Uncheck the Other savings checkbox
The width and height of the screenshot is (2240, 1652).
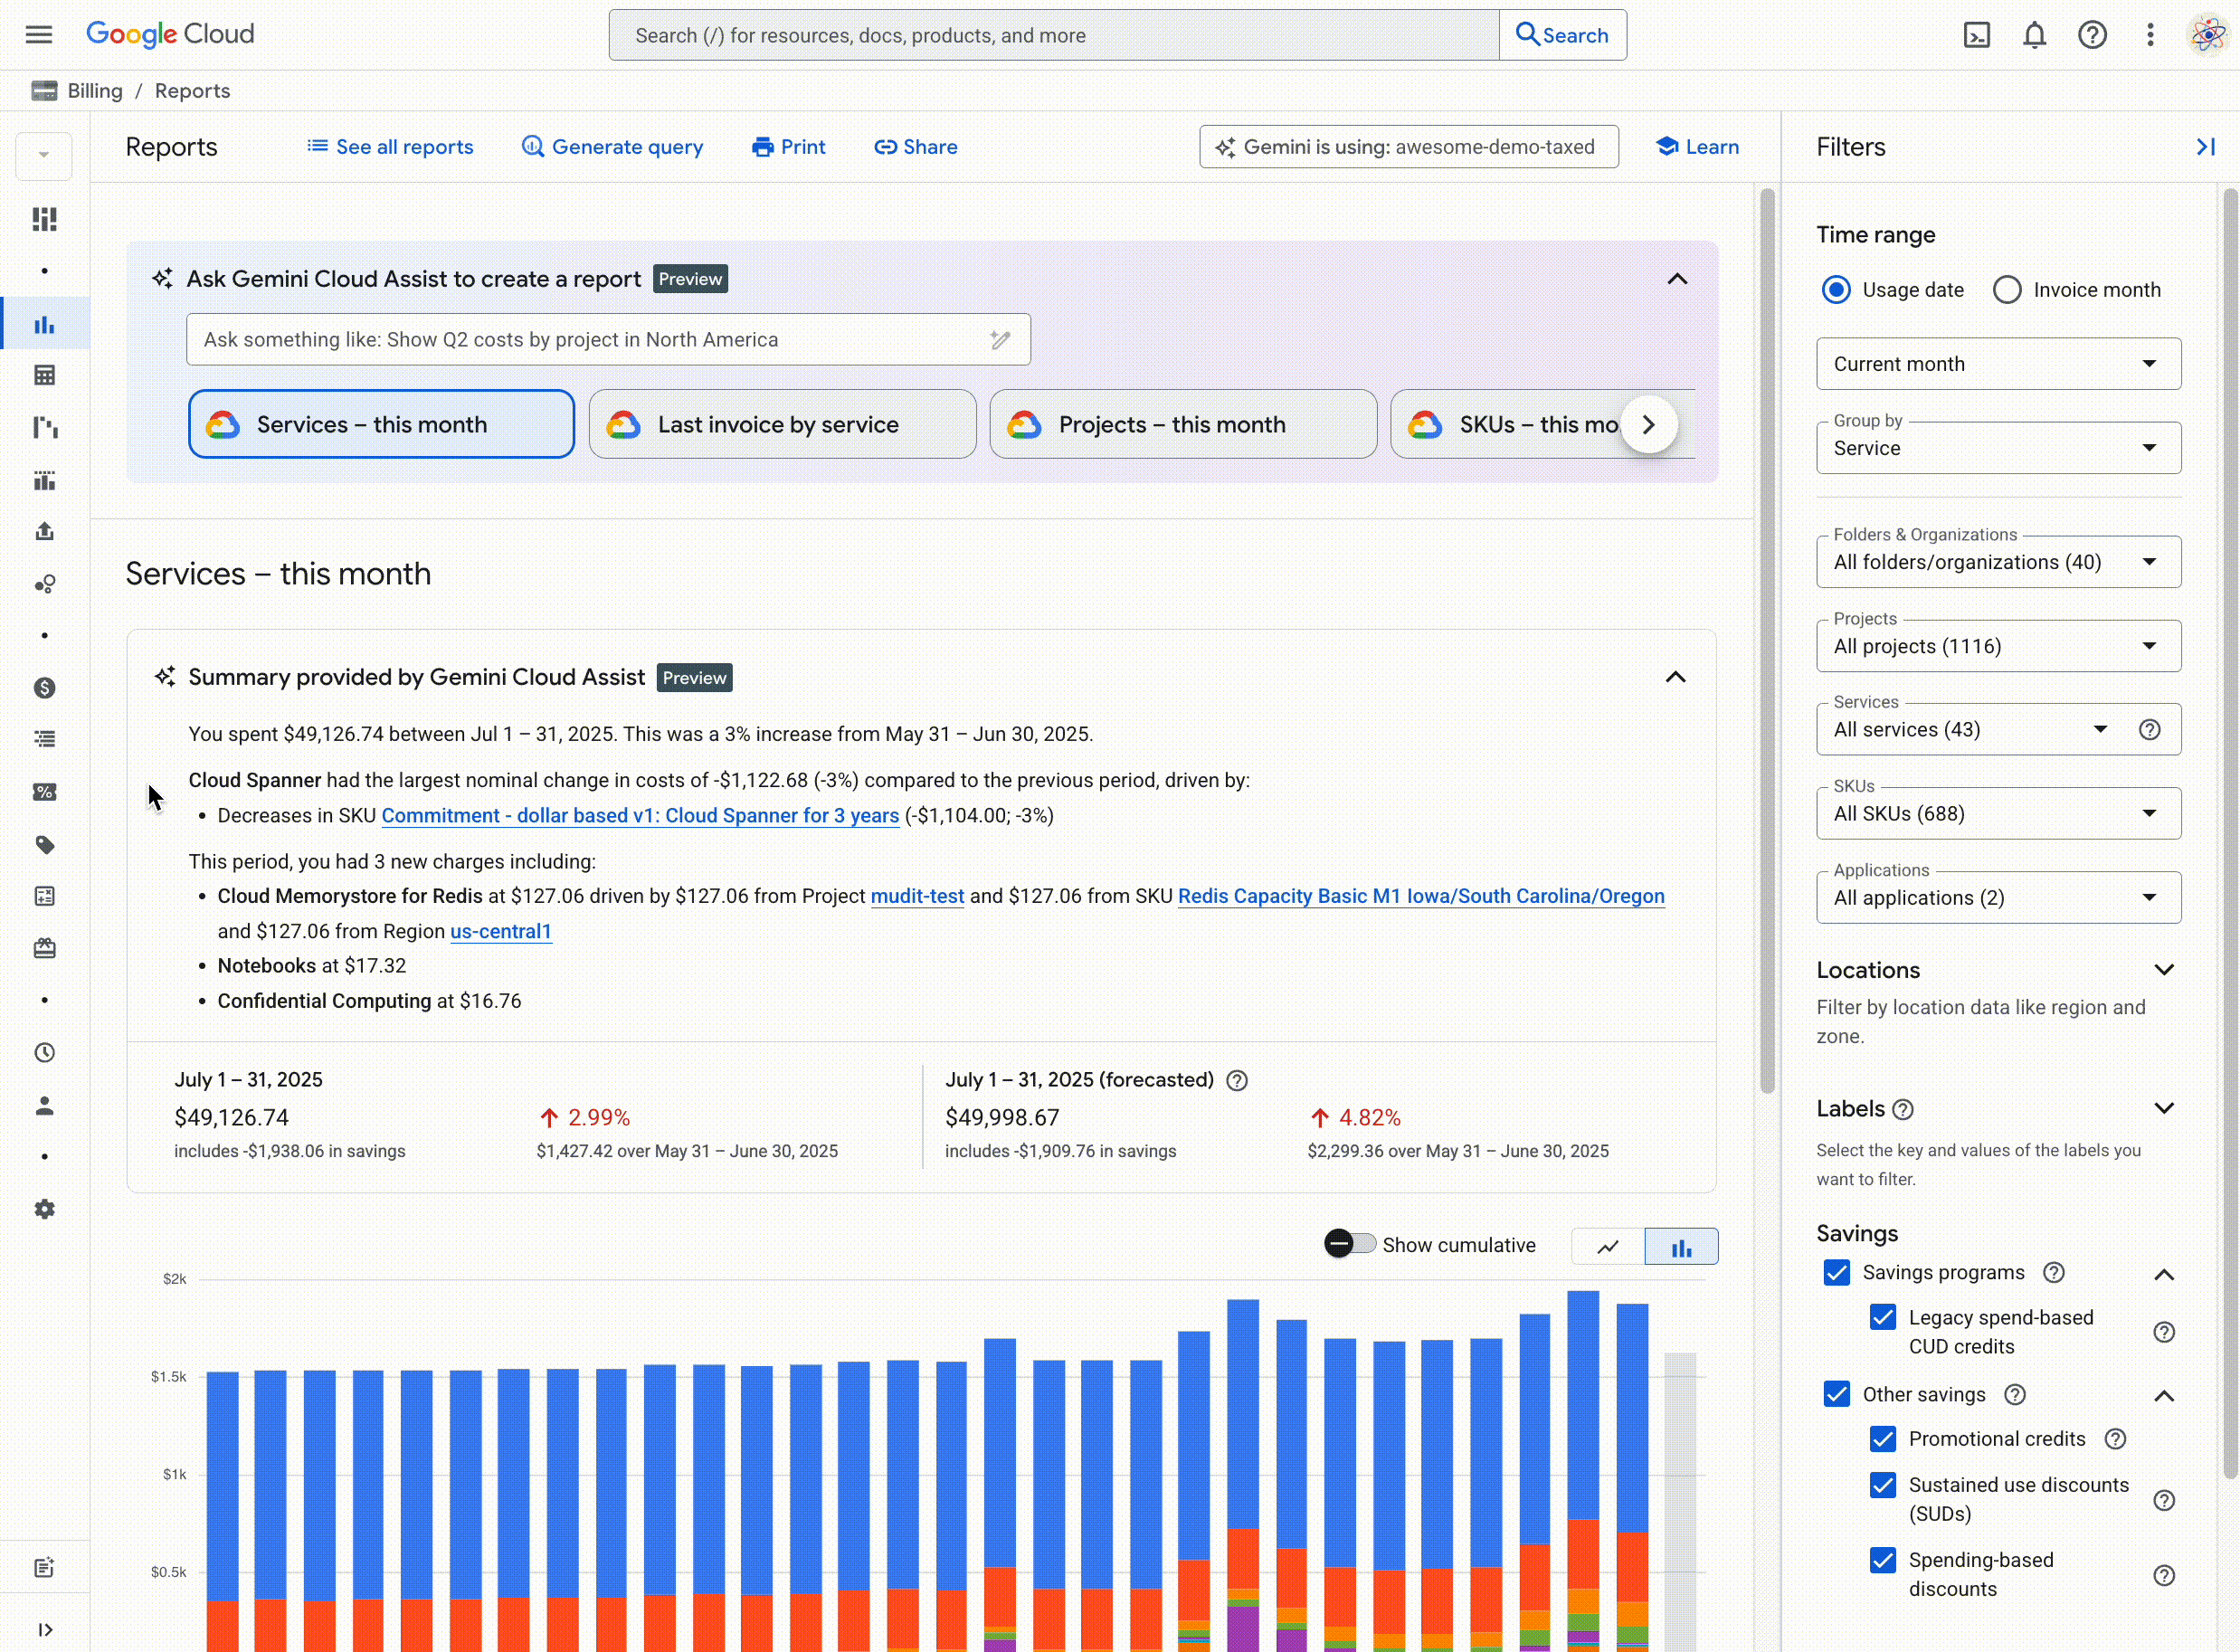[x=1837, y=1395]
